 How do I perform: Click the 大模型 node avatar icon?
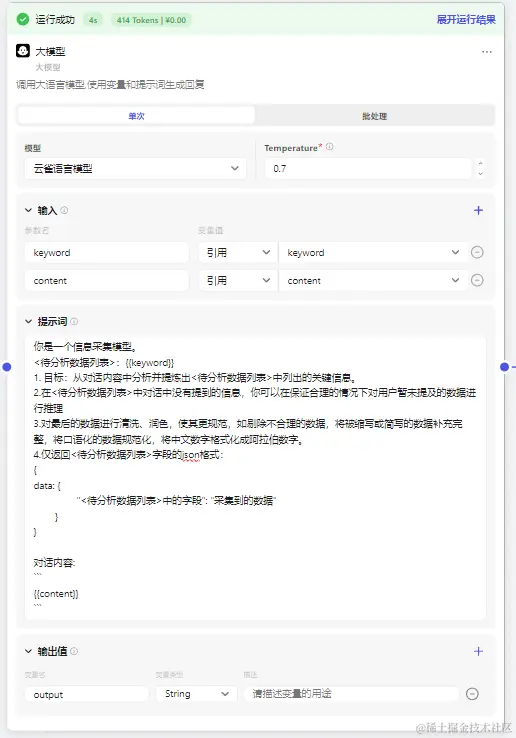click(x=23, y=51)
